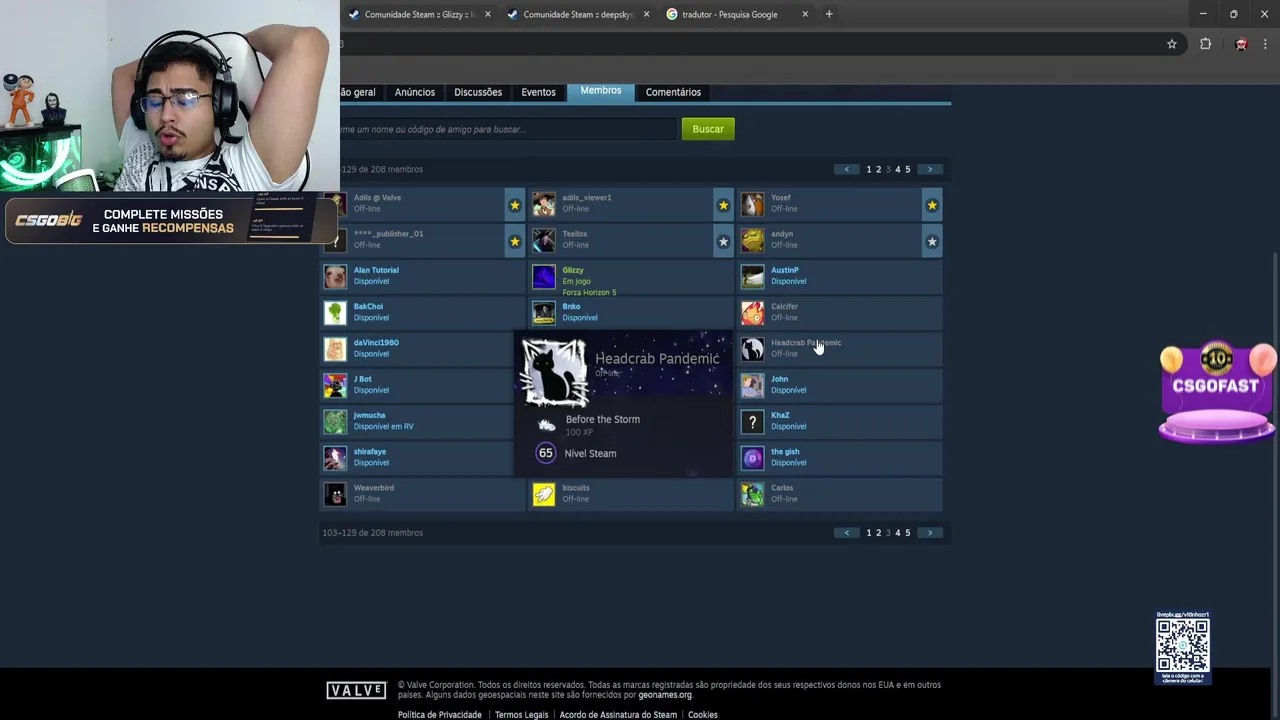
Task: Click Alan Tutorial's profile avatar
Action: [335, 276]
